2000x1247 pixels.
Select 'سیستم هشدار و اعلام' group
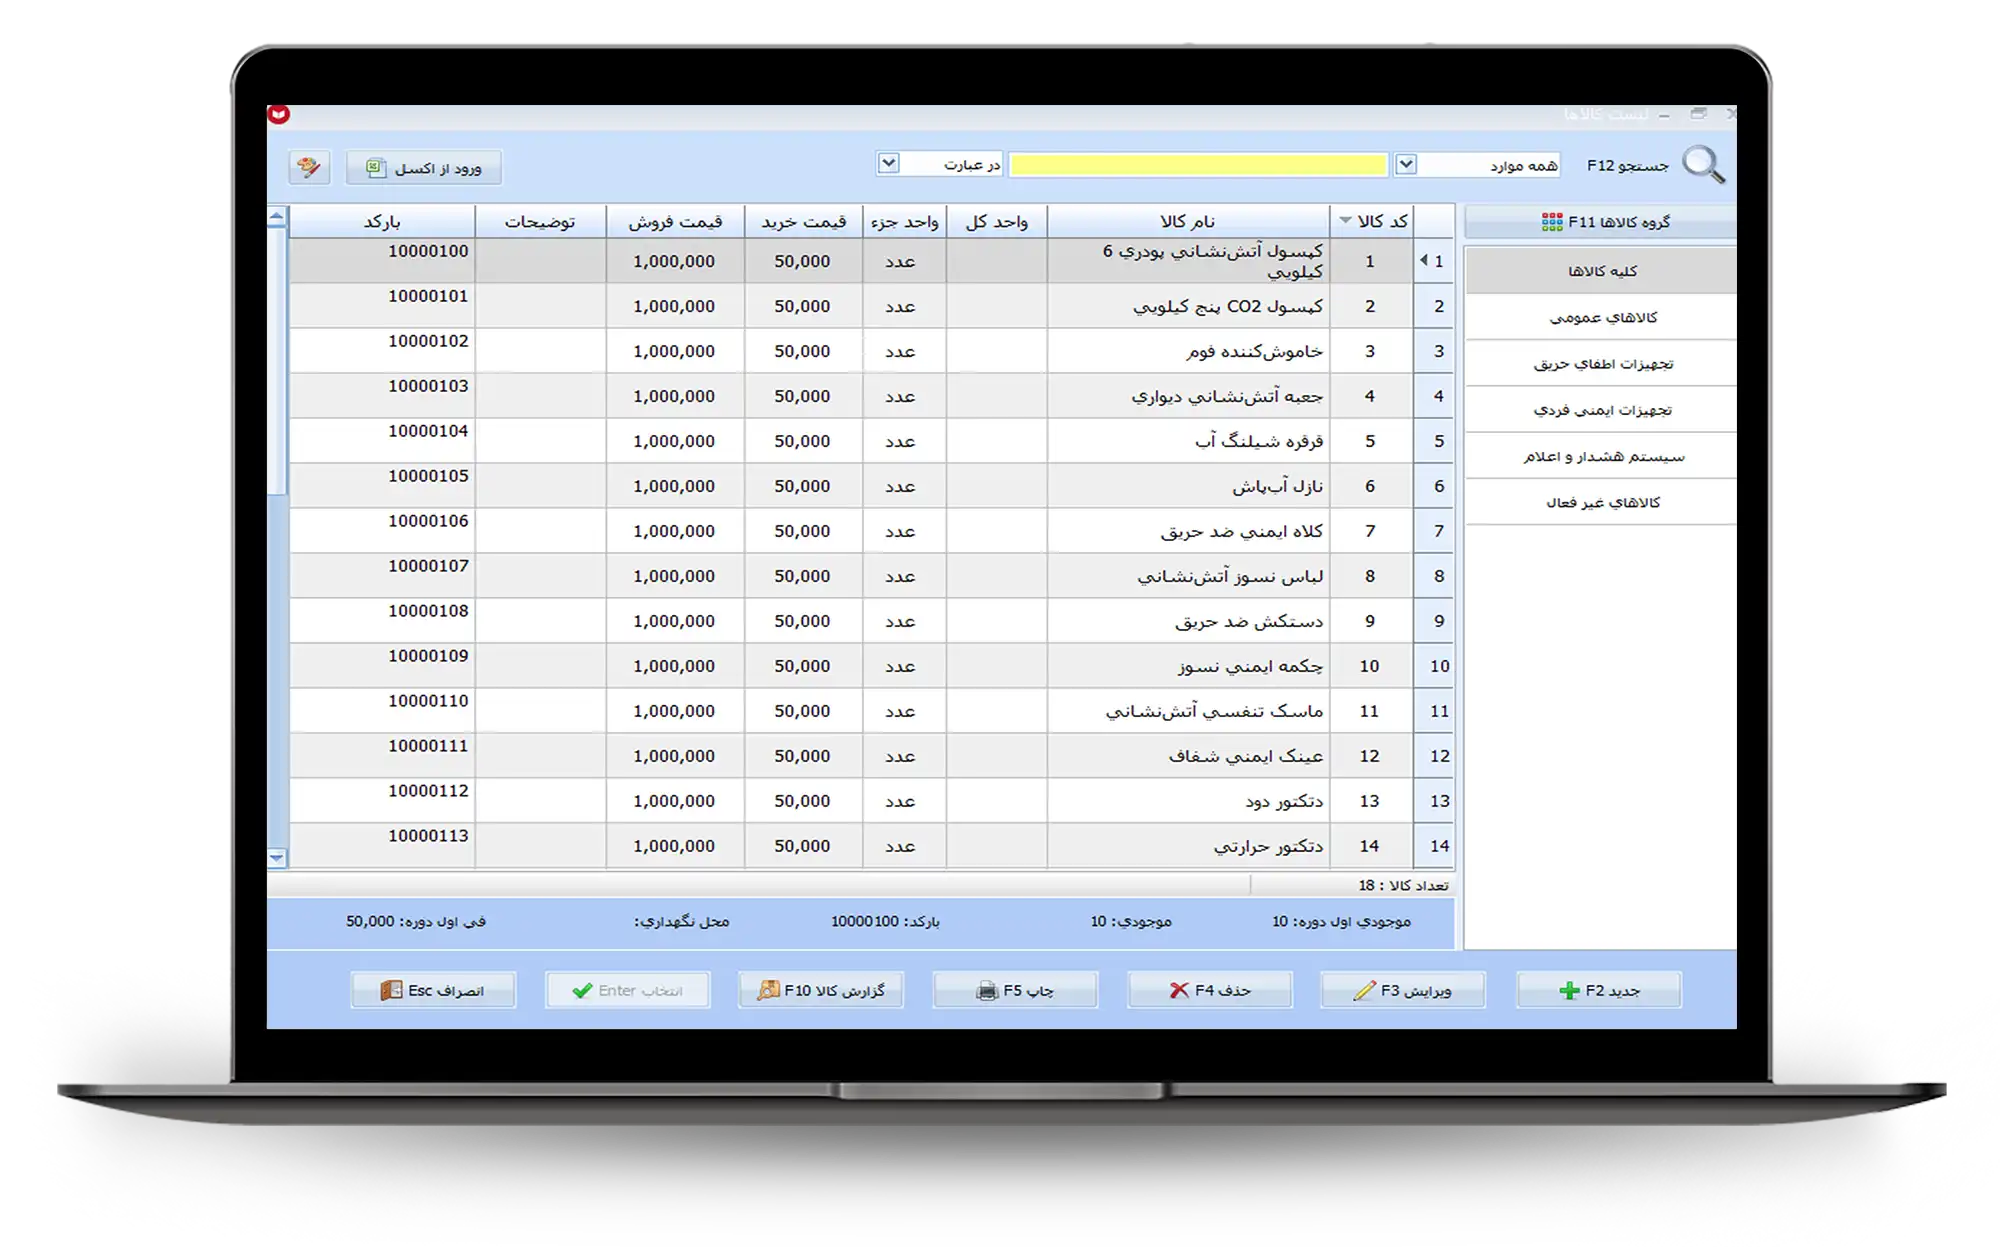point(1601,456)
